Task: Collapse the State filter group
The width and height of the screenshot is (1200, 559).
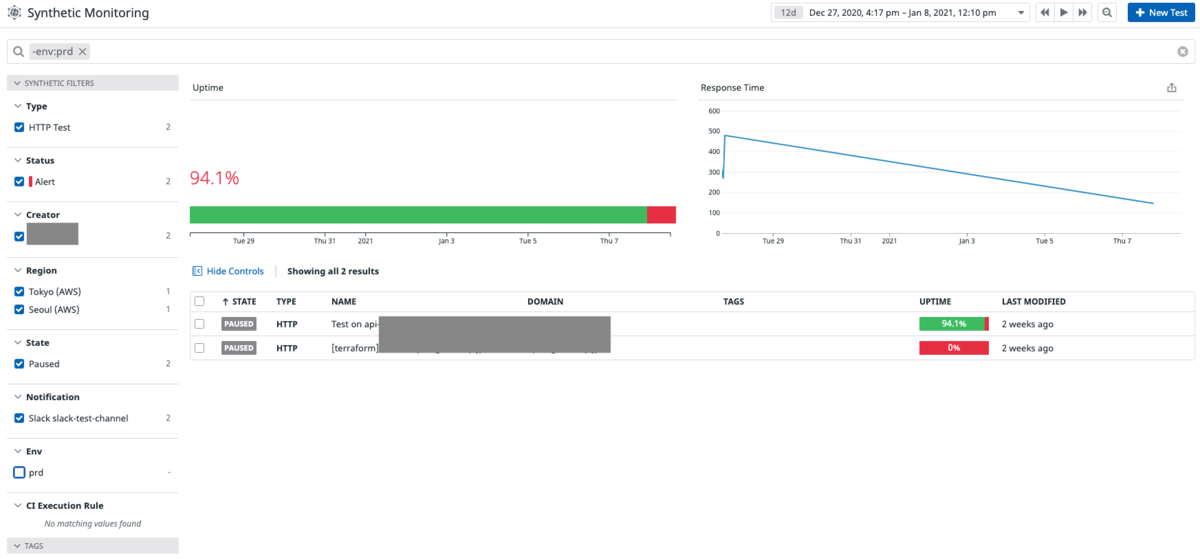Action: pyautogui.click(x=17, y=343)
